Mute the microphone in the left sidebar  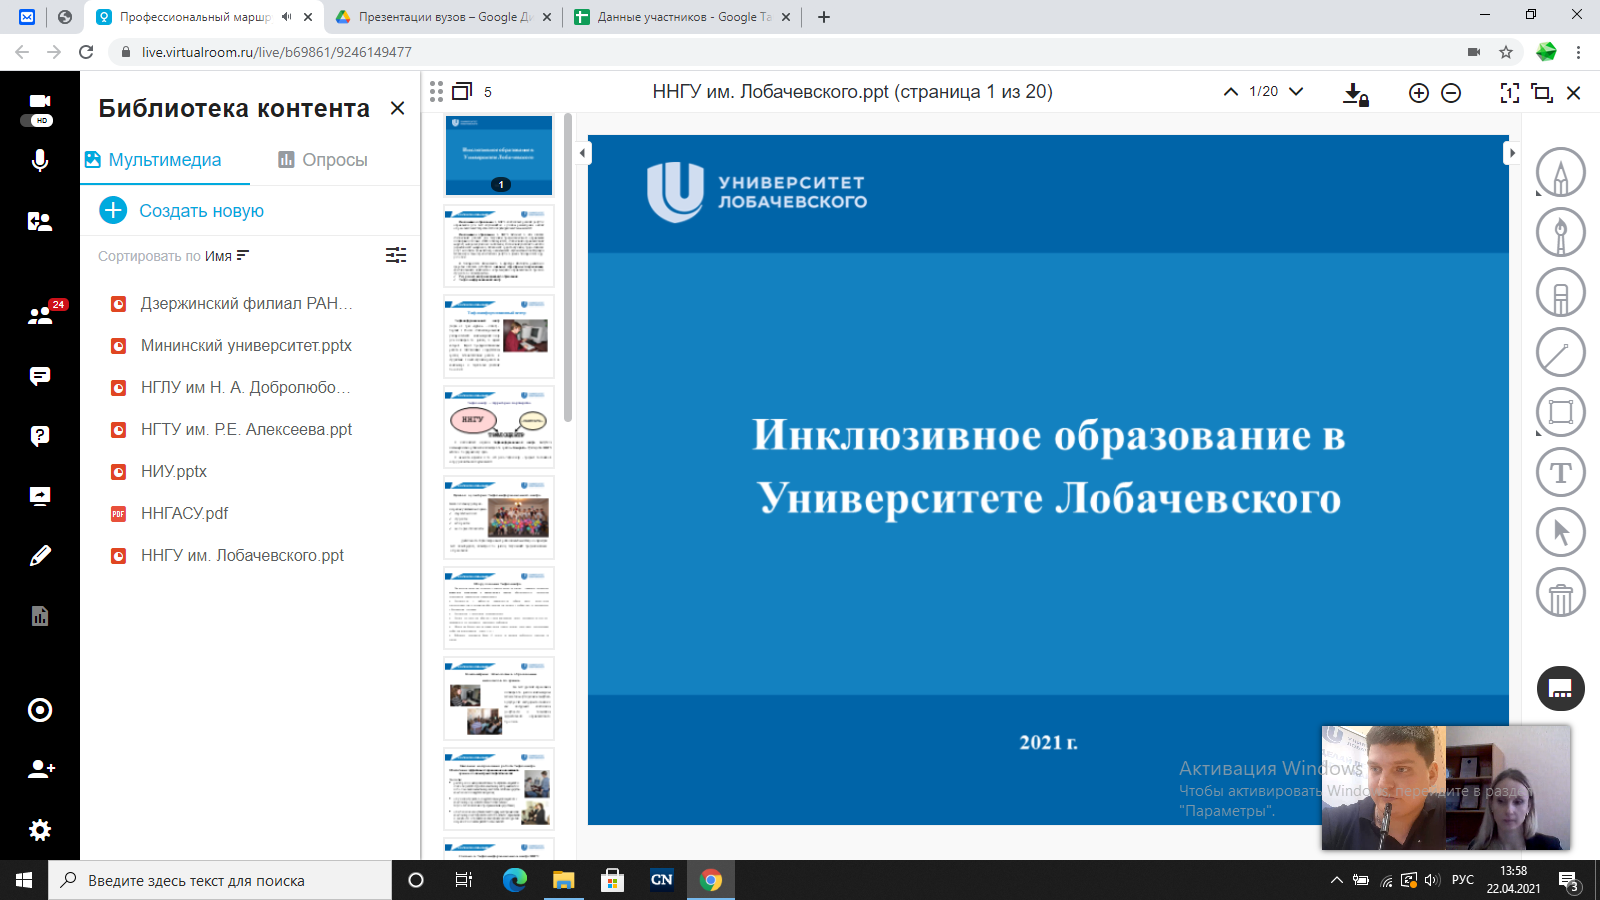coord(40,160)
